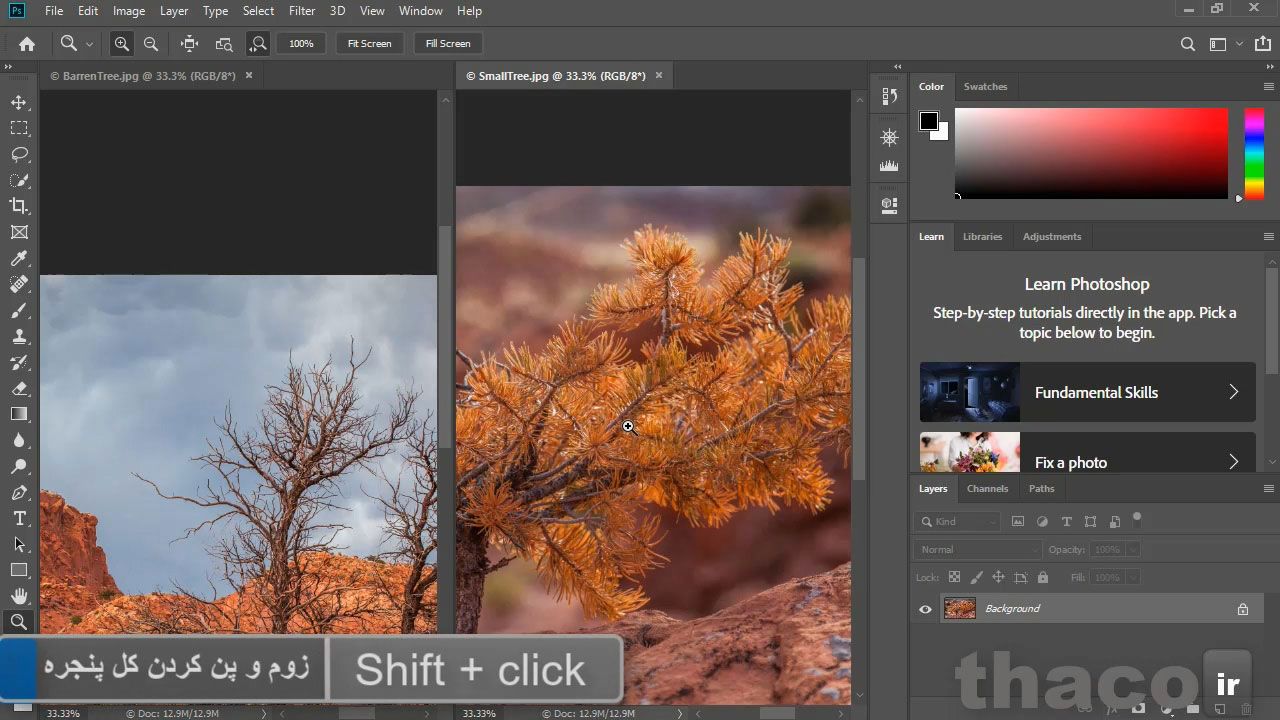The height and width of the screenshot is (720, 1280).
Task: Select the Hand tool
Action: (19, 596)
